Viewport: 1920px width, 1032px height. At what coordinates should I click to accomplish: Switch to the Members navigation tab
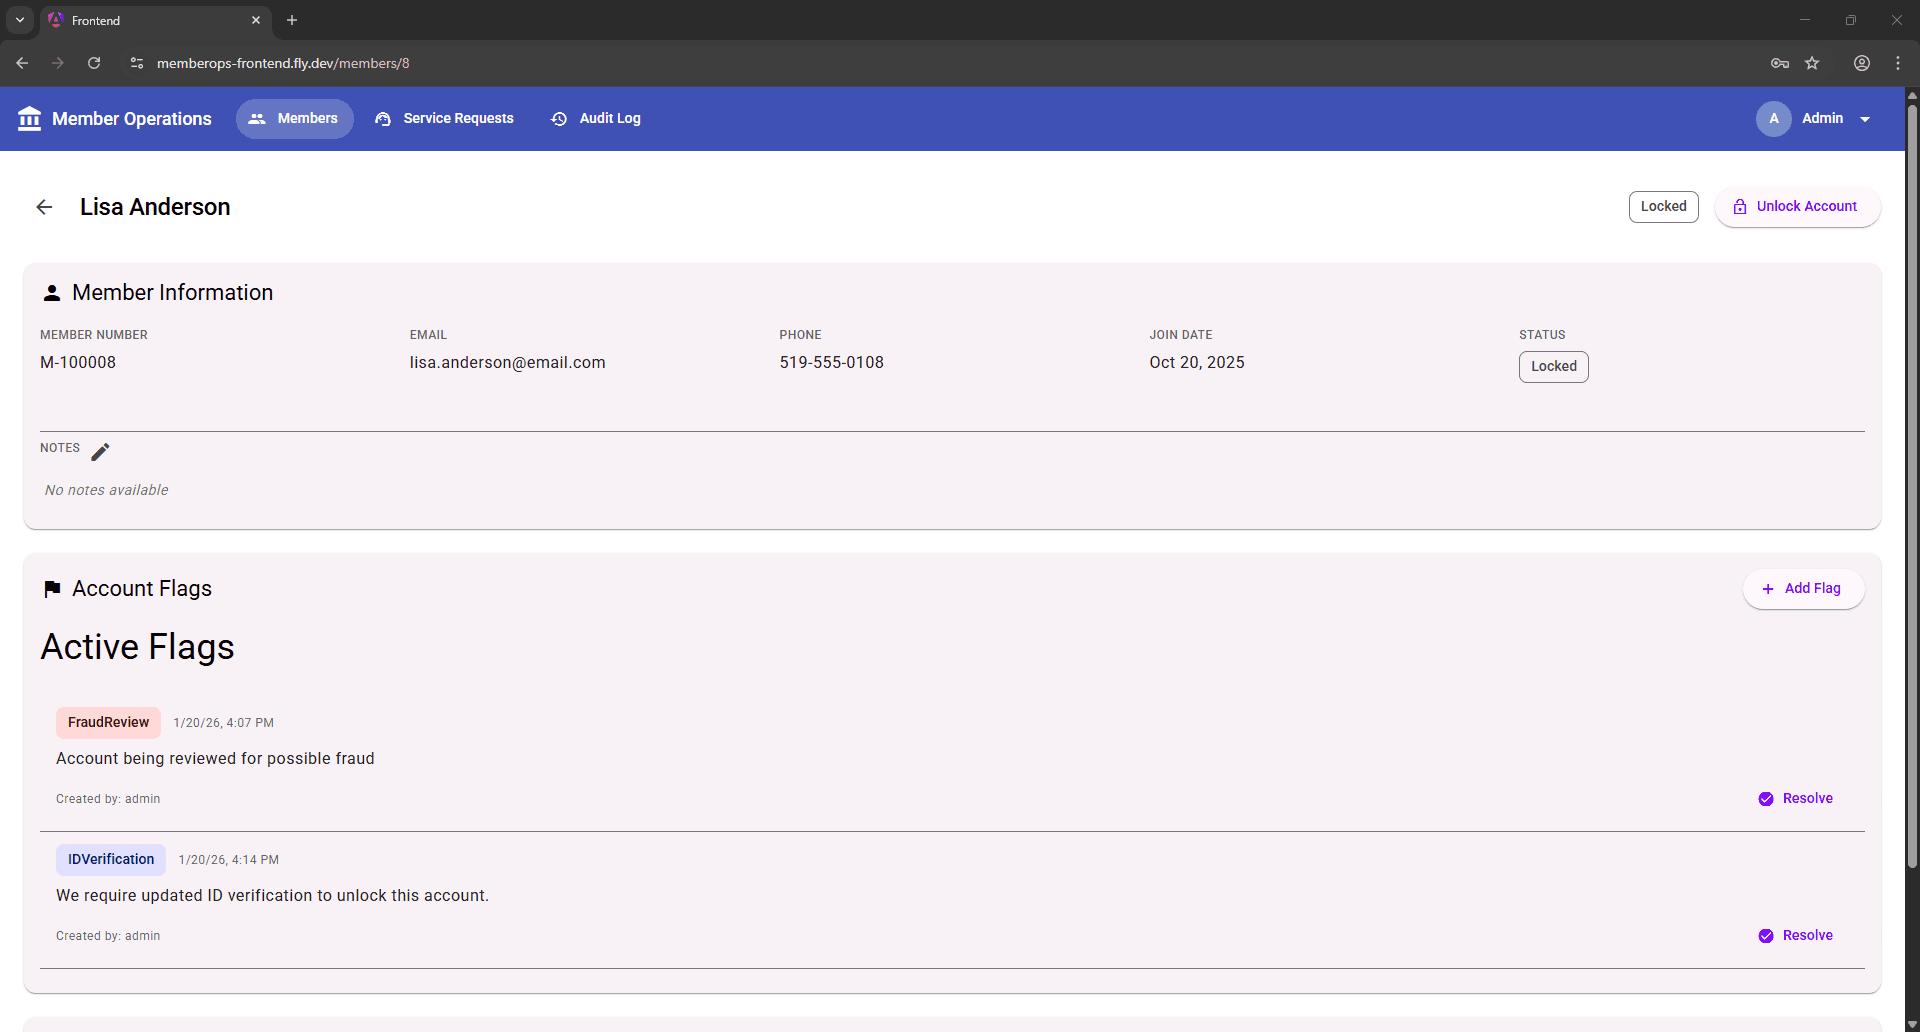[x=294, y=118]
